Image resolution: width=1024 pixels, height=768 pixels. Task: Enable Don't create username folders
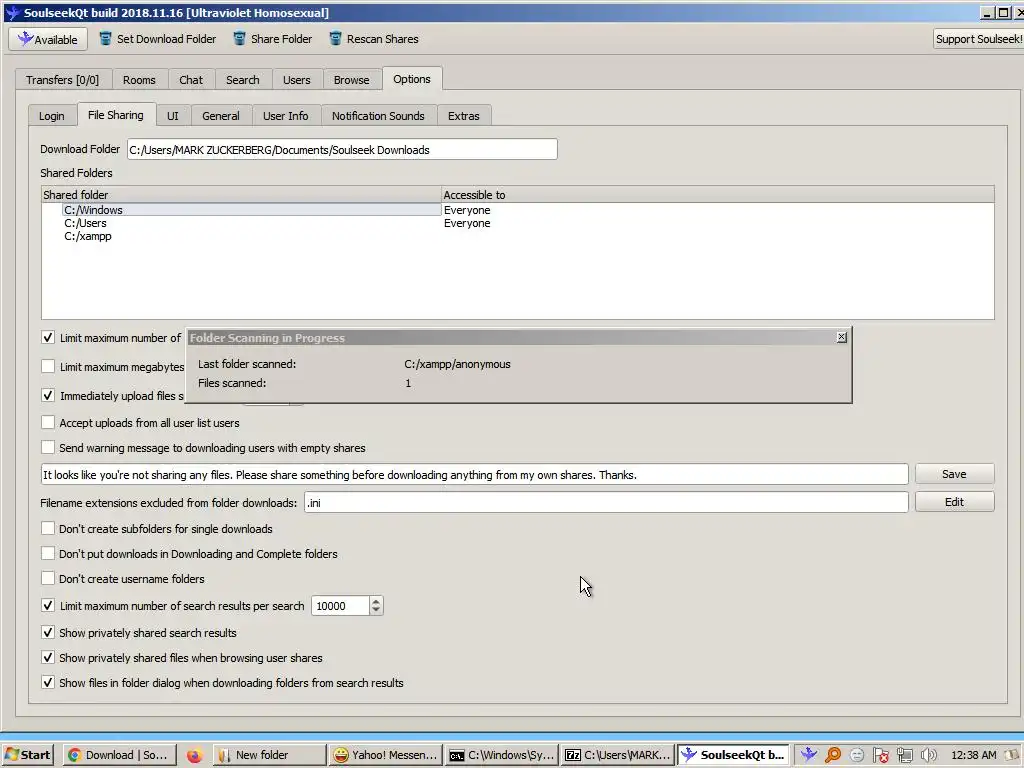coord(48,578)
